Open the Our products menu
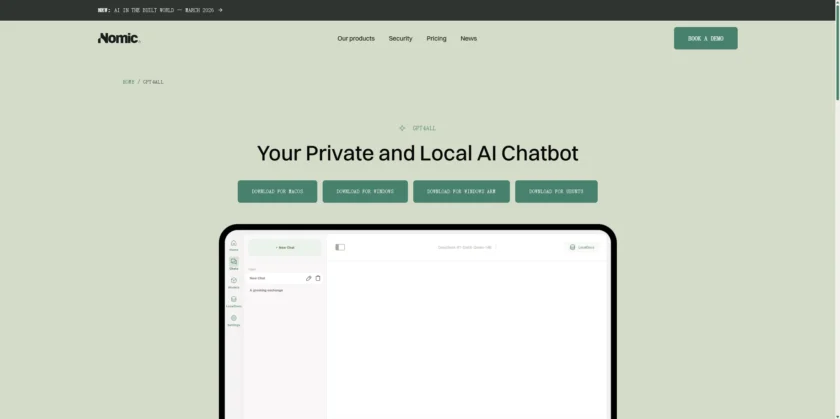This screenshot has height=419, width=840. coord(356,38)
